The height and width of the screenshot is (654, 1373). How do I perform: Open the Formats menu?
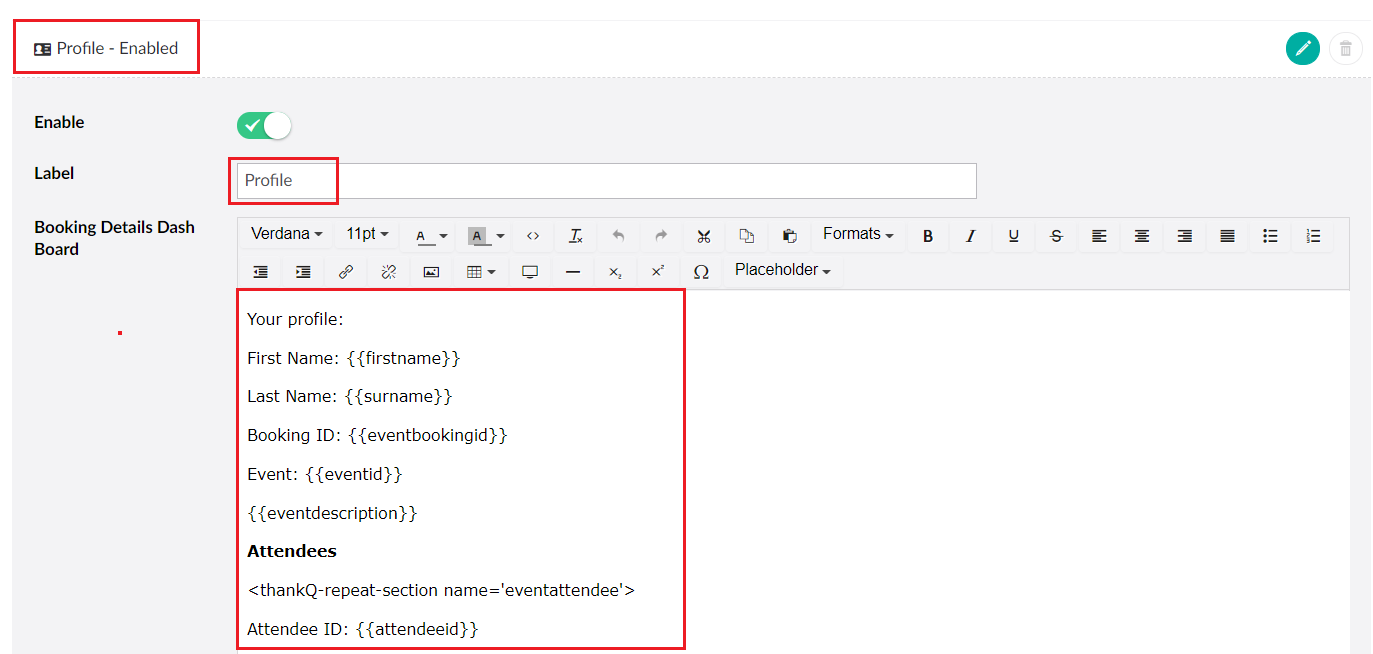(x=858, y=234)
